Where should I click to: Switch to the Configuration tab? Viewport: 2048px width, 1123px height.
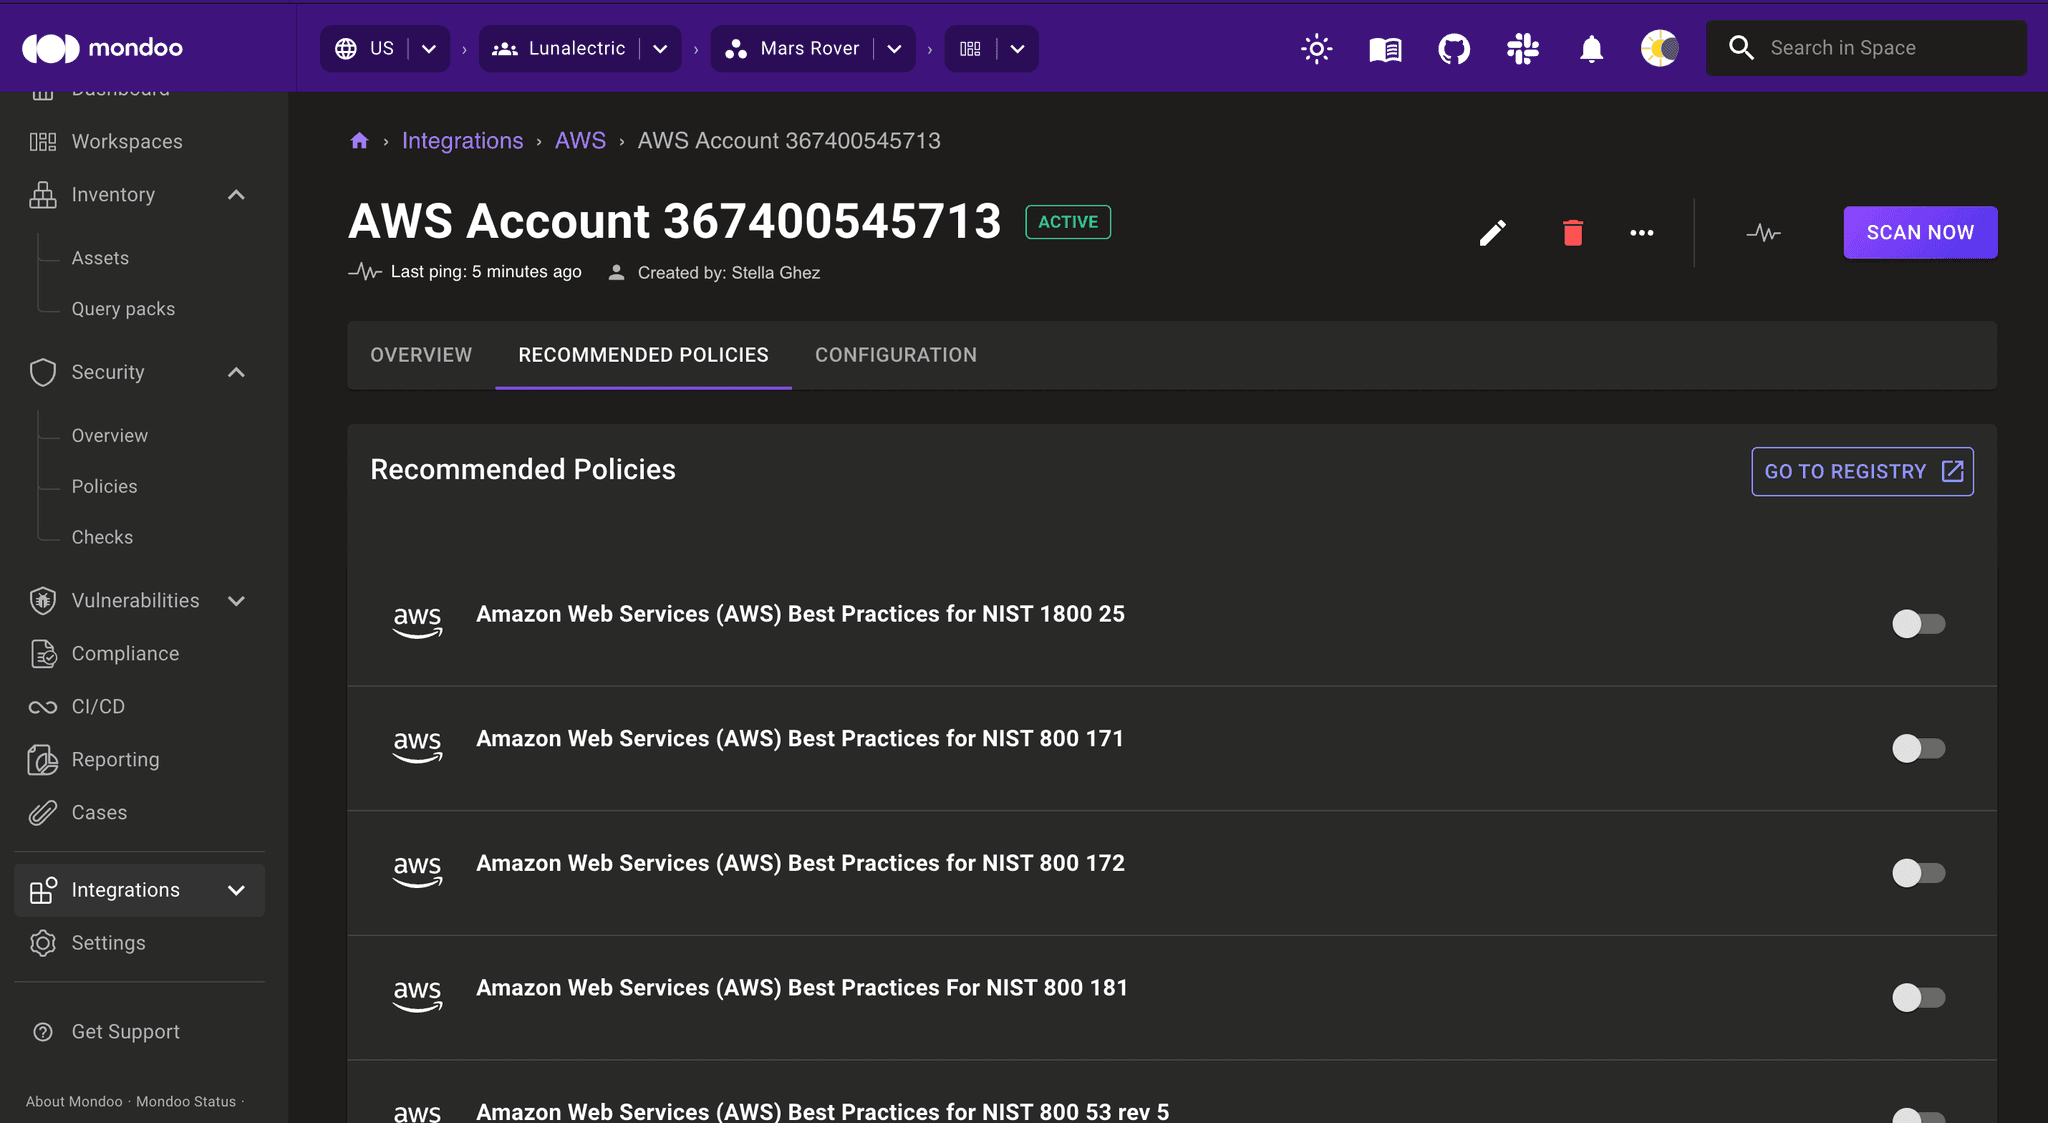pyautogui.click(x=895, y=354)
